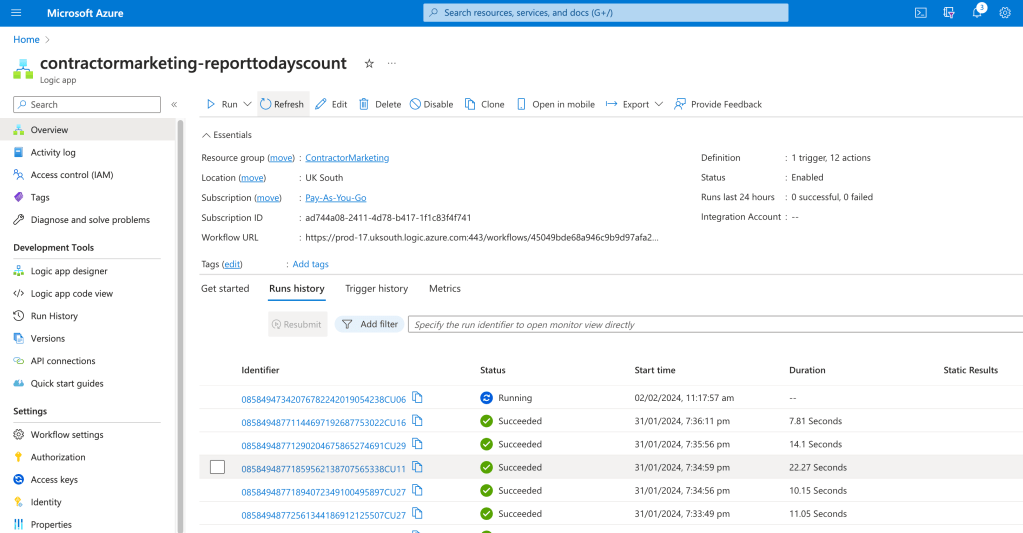The image size is (1023, 533).
Task: Click edit link next to Tags
Action: [232, 264]
